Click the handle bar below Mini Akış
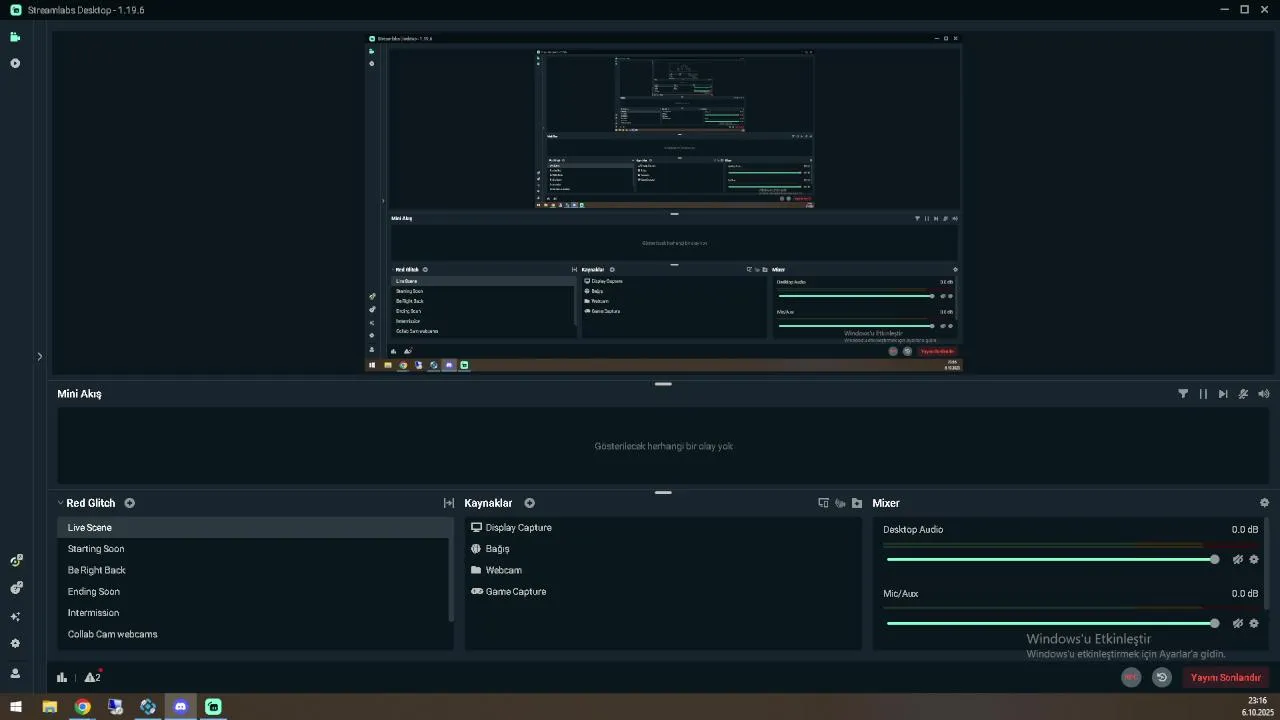This screenshot has width=1280, height=720. [663, 492]
